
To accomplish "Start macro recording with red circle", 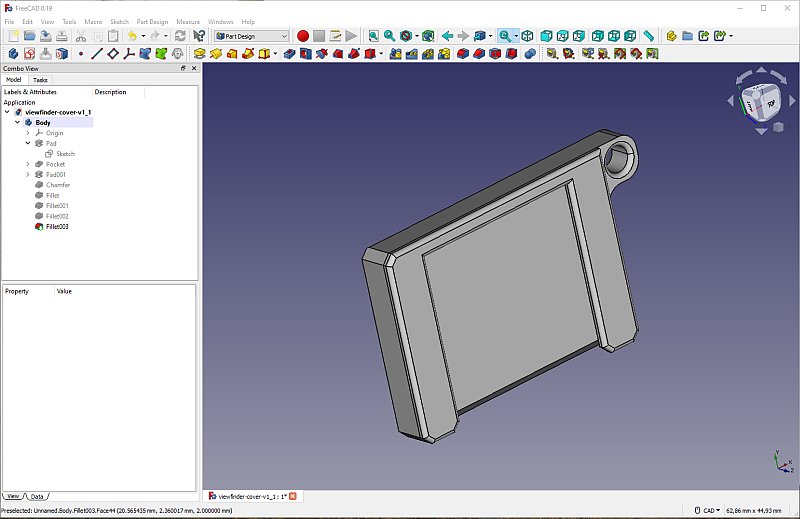I will 303,36.
